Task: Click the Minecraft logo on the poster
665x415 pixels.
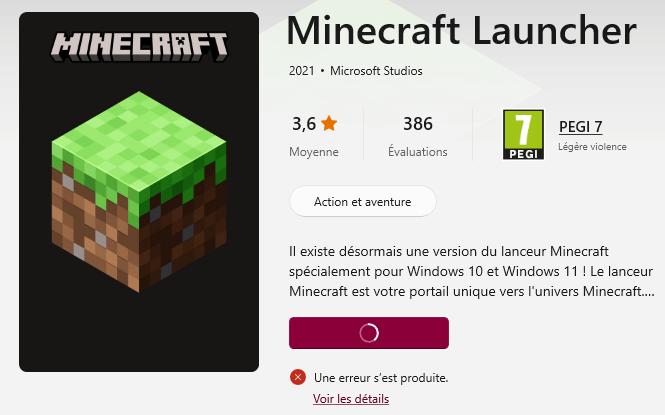Action: coord(139,47)
